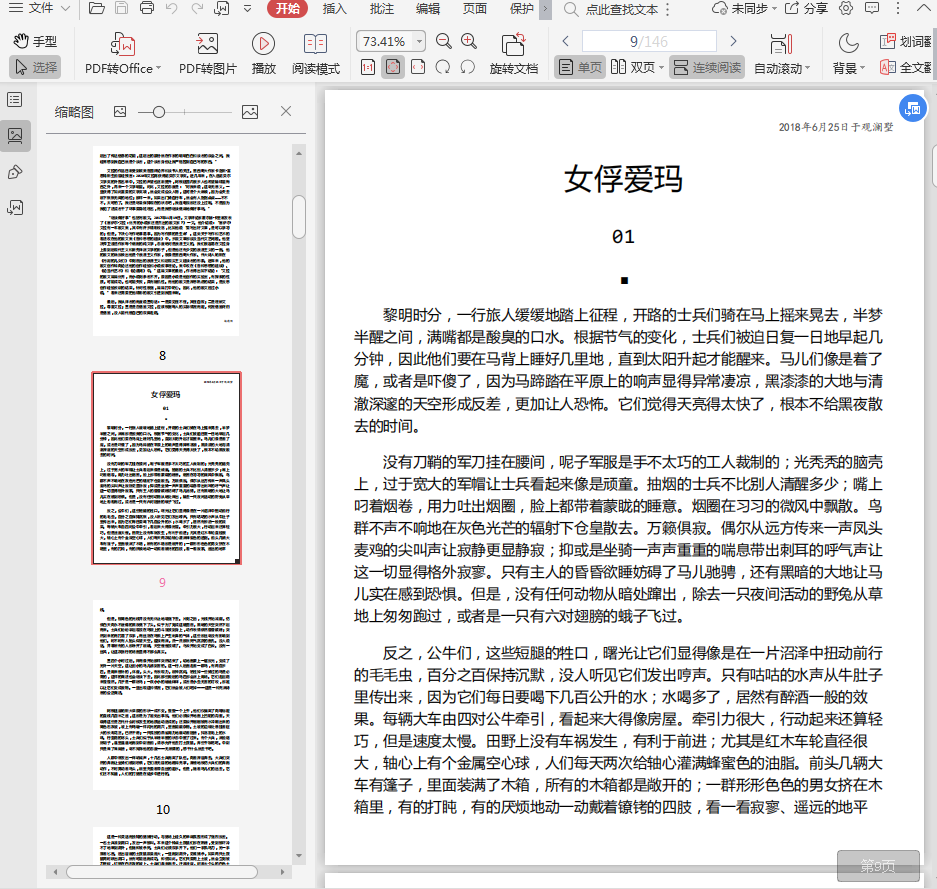Toggle the fit page icon

click(x=393, y=67)
